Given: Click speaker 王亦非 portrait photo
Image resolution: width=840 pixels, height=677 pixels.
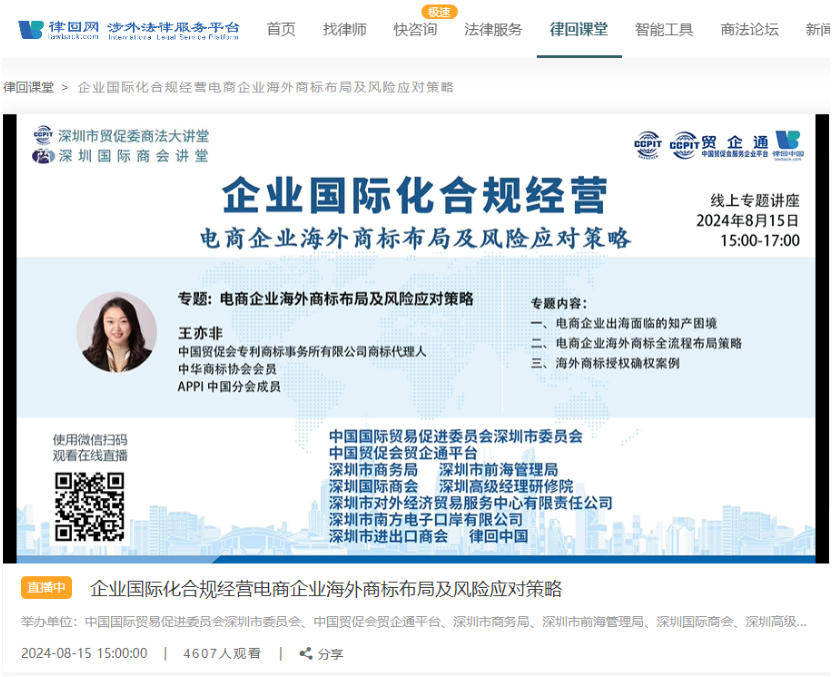Looking at the screenshot, I should (x=116, y=332).
